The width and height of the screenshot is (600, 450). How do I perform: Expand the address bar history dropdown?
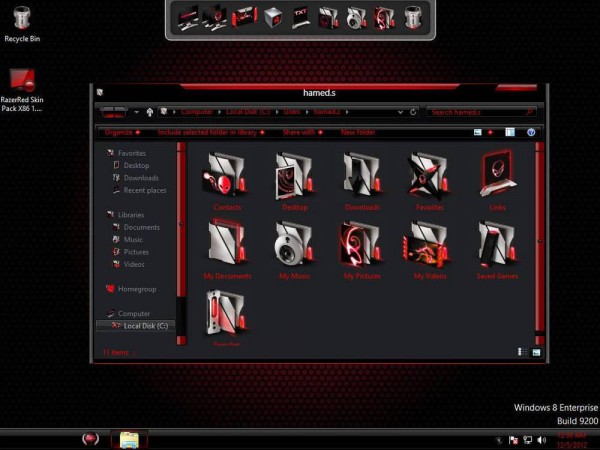coord(400,112)
